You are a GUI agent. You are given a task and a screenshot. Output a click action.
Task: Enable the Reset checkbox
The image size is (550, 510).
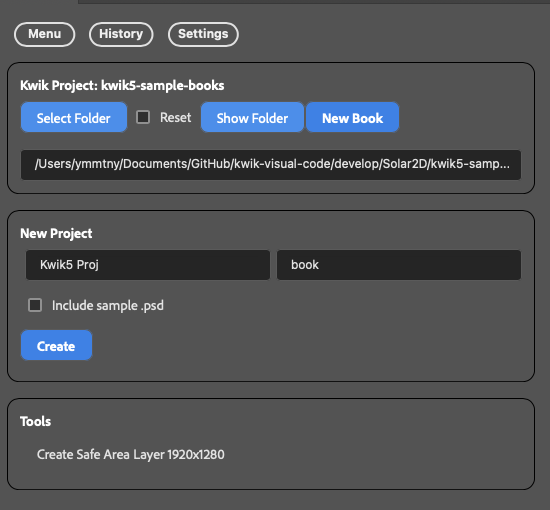coord(143,117)
